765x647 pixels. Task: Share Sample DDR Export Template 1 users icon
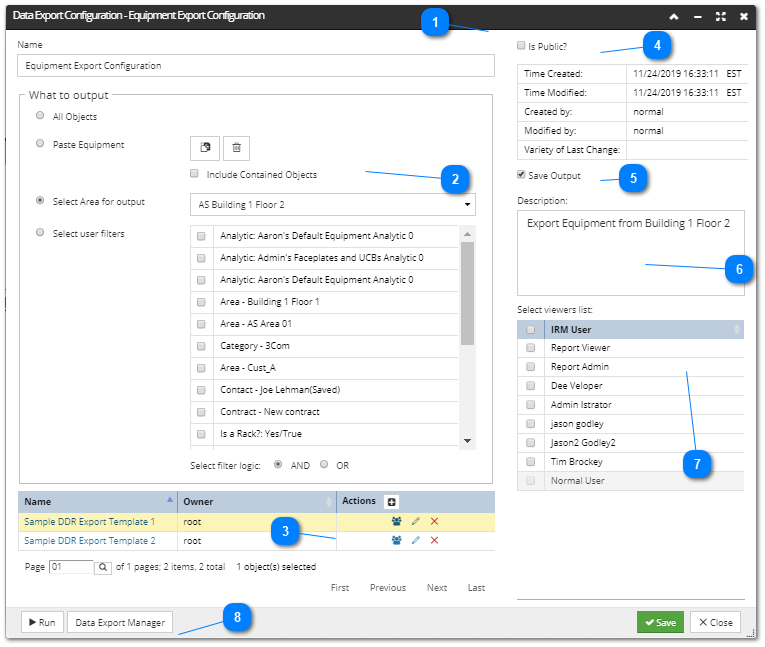[x=397, y=521]
